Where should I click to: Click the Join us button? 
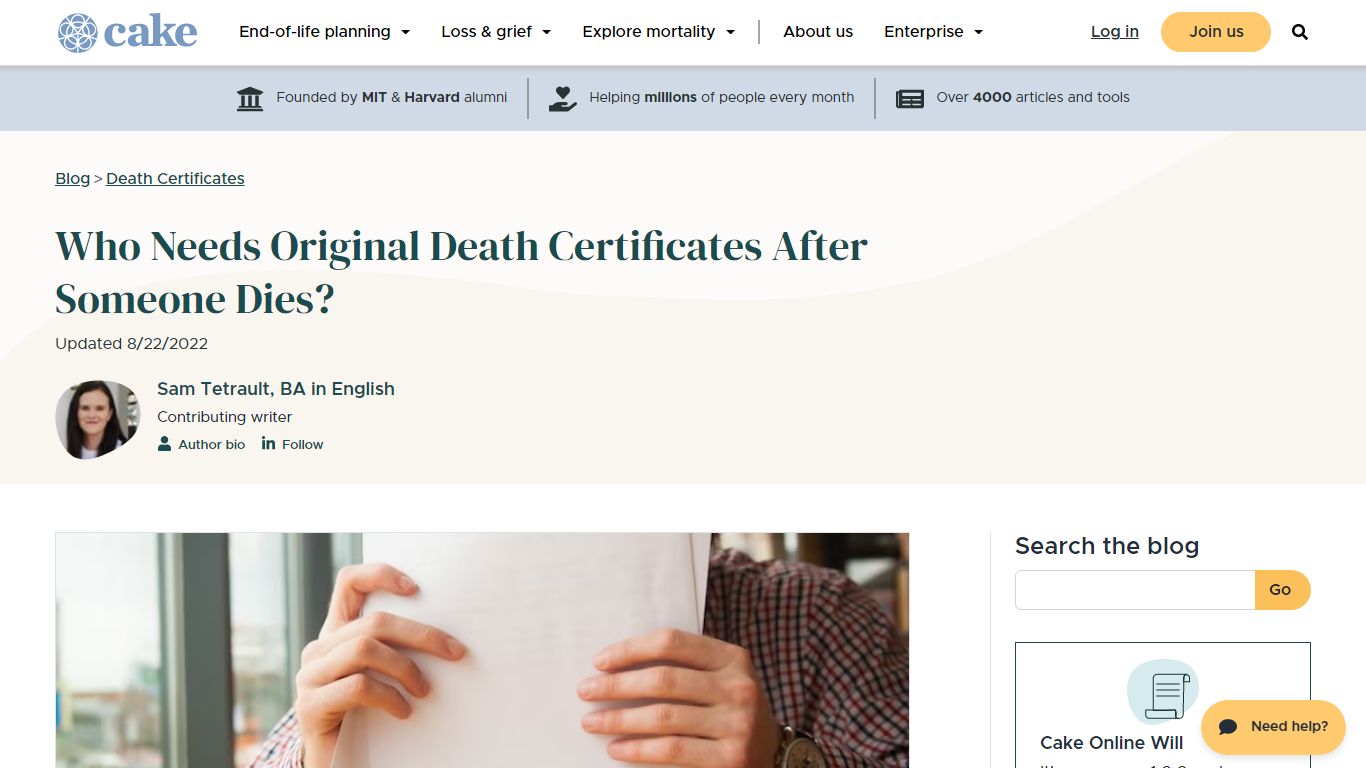tap(1216, 32)
